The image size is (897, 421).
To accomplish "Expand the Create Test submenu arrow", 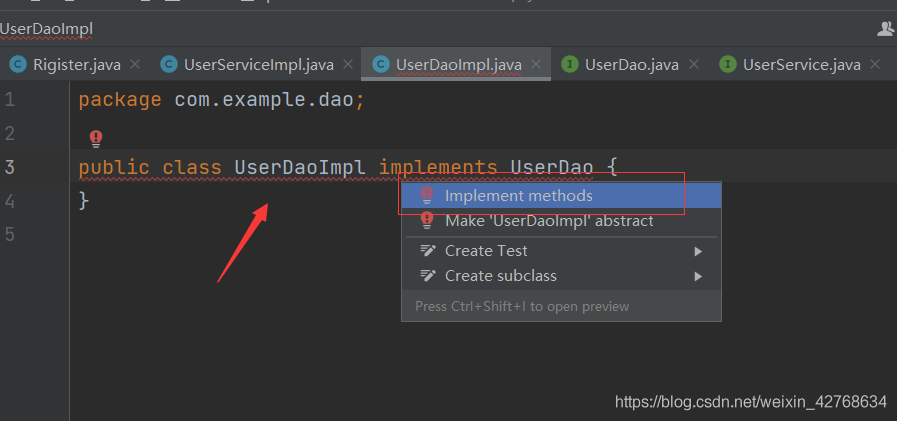I will click(x=698, y=252).
